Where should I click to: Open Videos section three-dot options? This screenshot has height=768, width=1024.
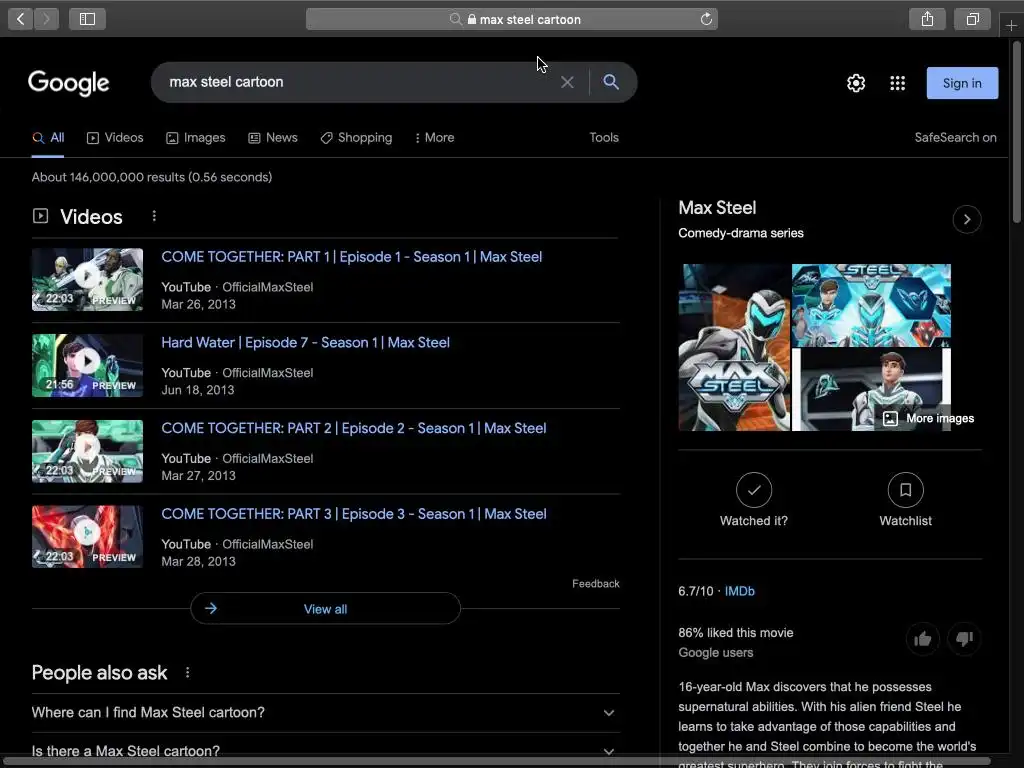[x=154, y=216]
